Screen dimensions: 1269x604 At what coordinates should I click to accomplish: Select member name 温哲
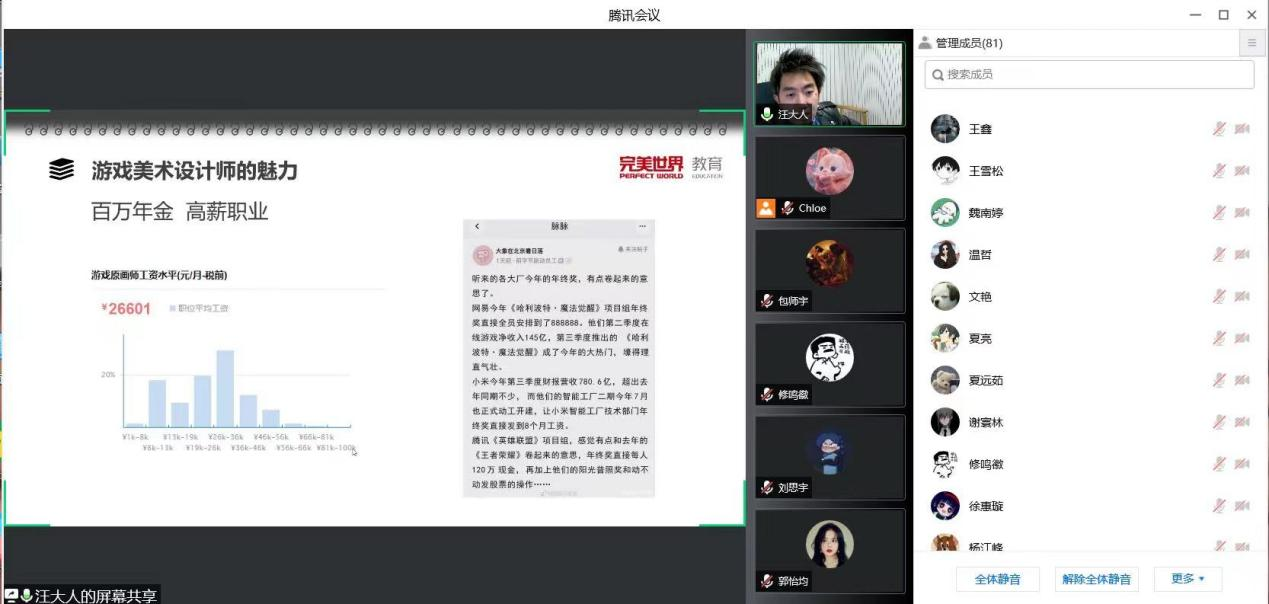click(x=980, y=255)
